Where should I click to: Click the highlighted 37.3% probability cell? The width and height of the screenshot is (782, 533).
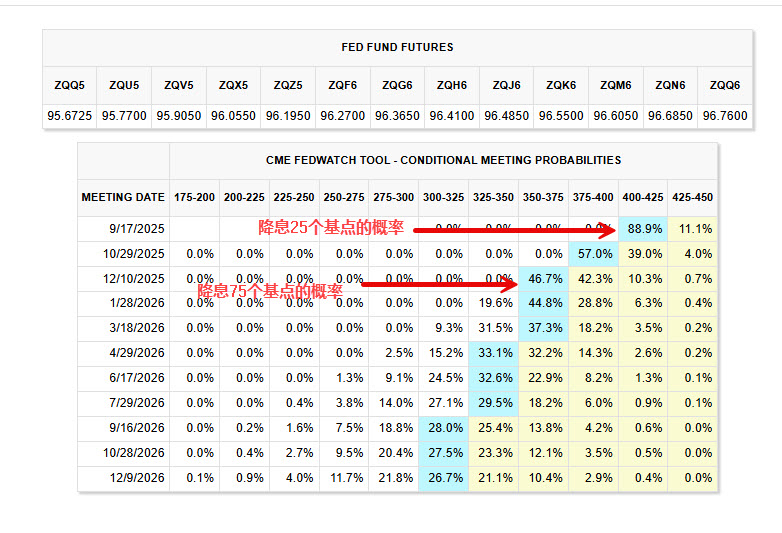543,328
